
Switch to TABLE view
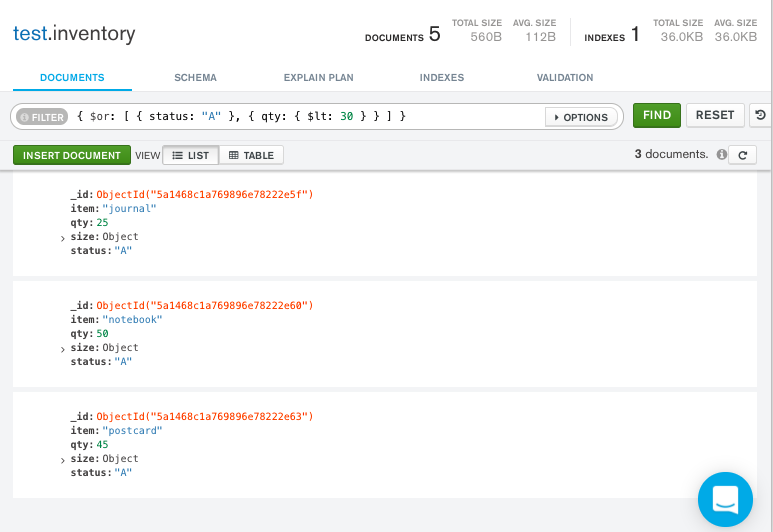coord(251,155)
